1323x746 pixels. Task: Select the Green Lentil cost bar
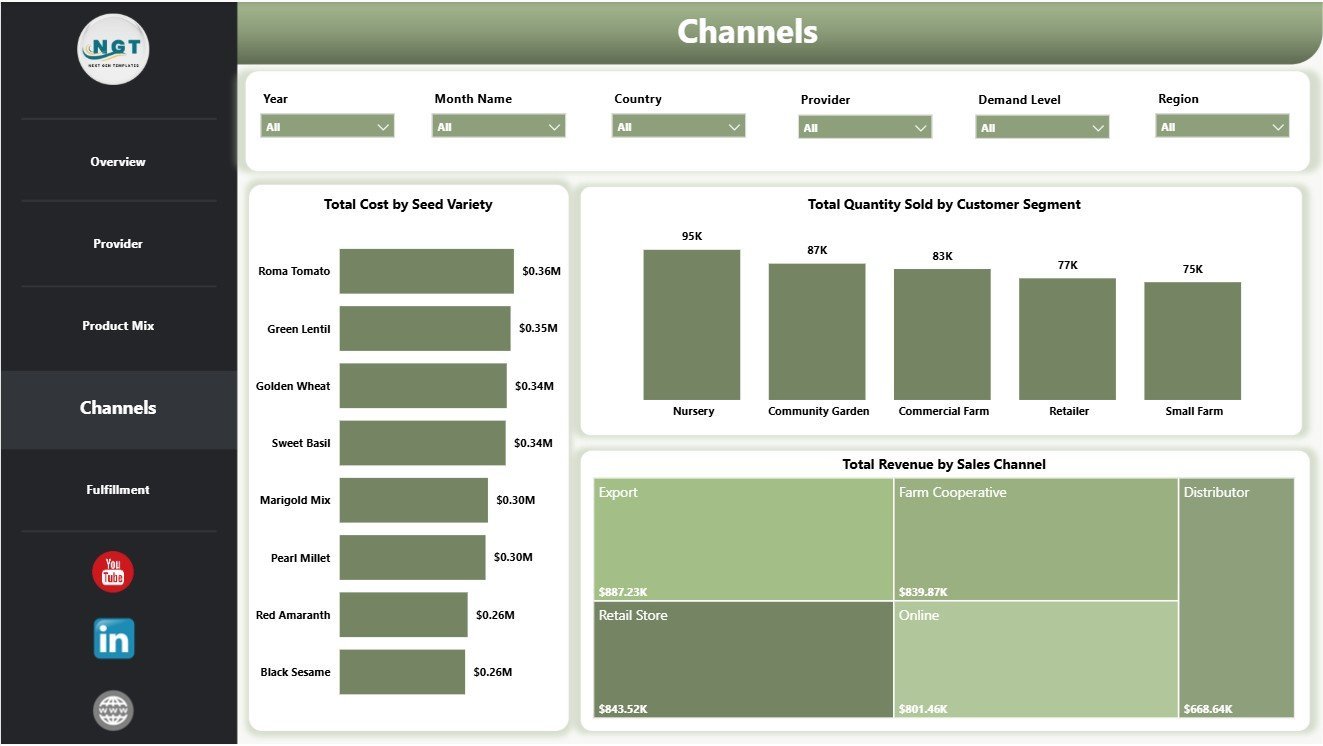pyautogui.click(x=424, y=328)
